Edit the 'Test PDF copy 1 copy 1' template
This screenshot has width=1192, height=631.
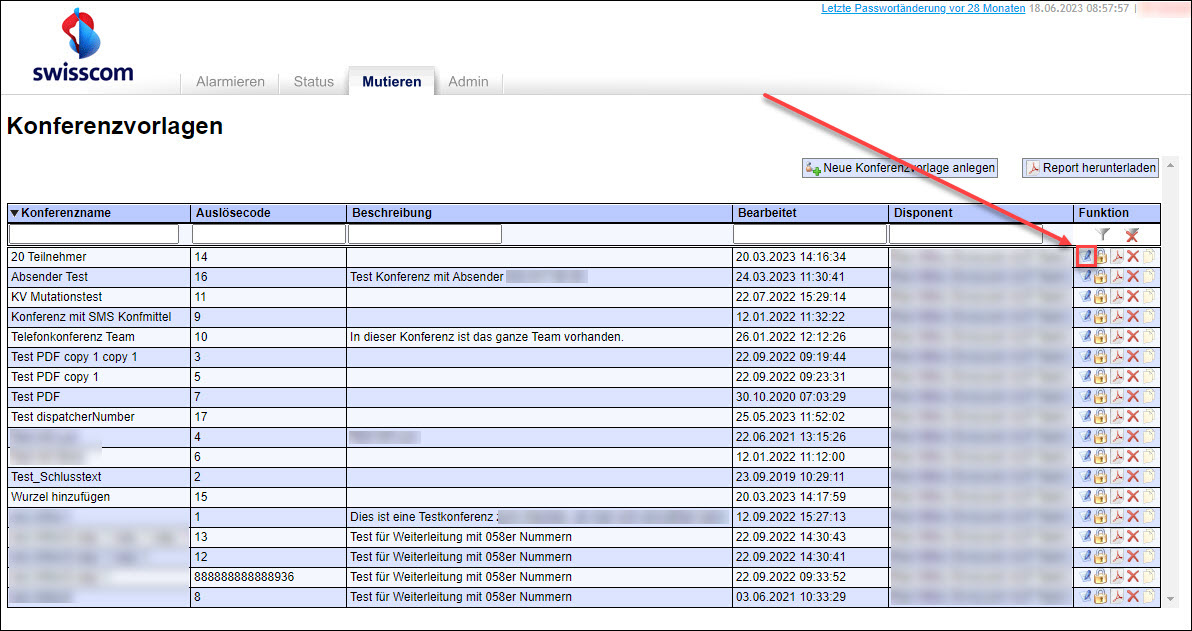[1086, 357]
